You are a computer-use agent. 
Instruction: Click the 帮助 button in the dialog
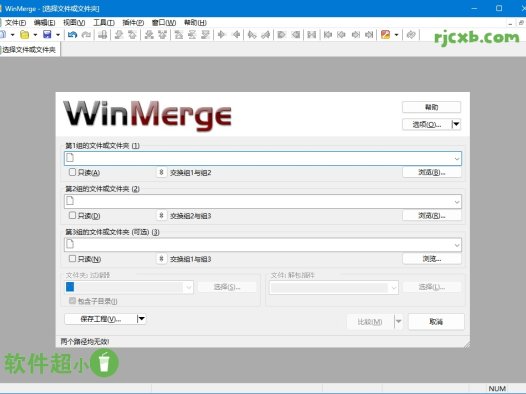(431, 107)
